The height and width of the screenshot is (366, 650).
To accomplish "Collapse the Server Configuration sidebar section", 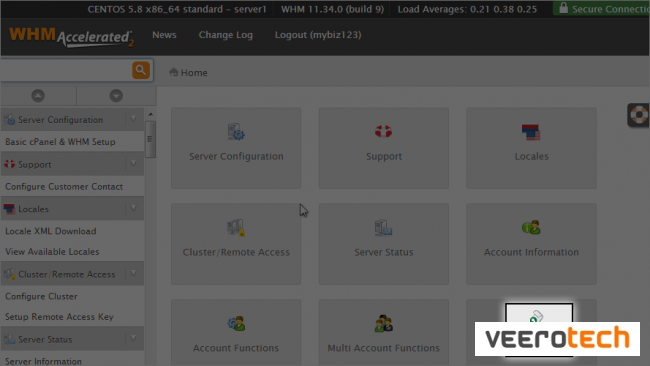I will coord(133,119).
